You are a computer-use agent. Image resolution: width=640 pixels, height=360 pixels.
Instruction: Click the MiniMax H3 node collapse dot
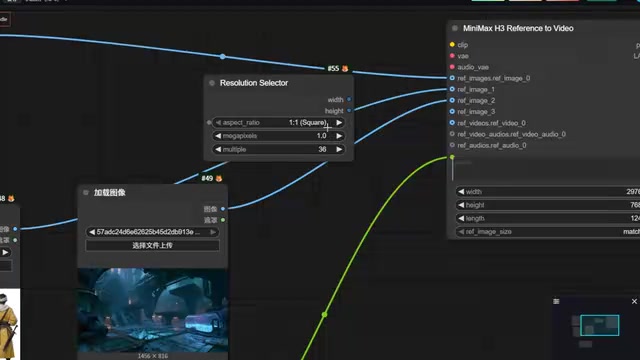[455, 28]
